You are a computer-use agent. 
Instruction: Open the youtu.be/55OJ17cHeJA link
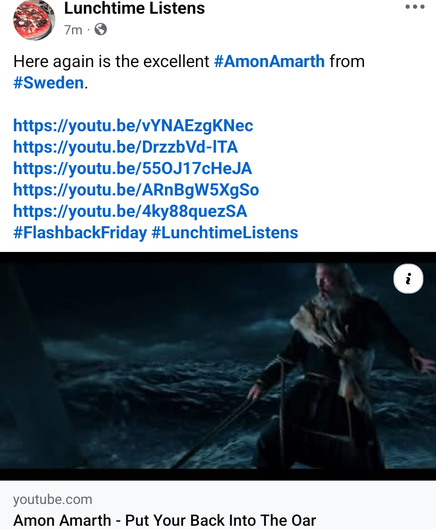tap(132, 168)
